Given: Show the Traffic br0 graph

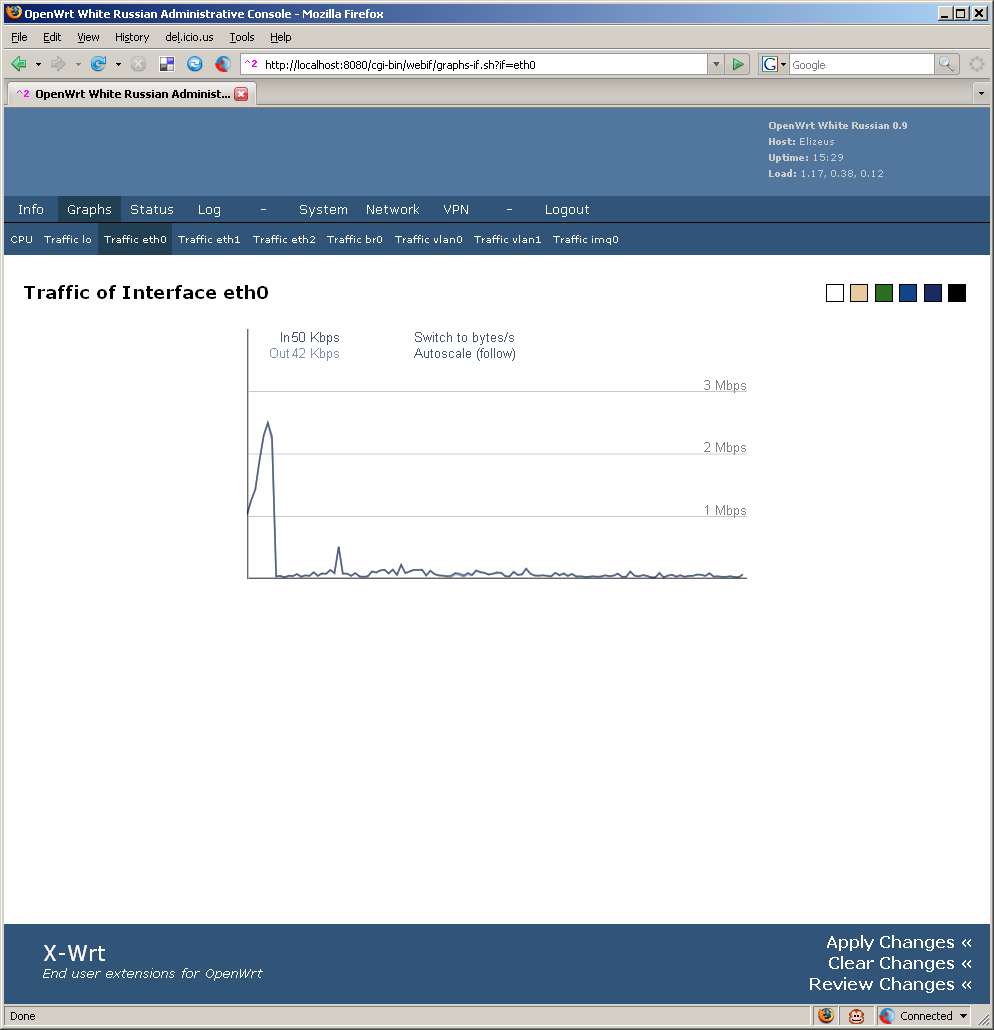Looking at the screenshot, I should point(355,240).
